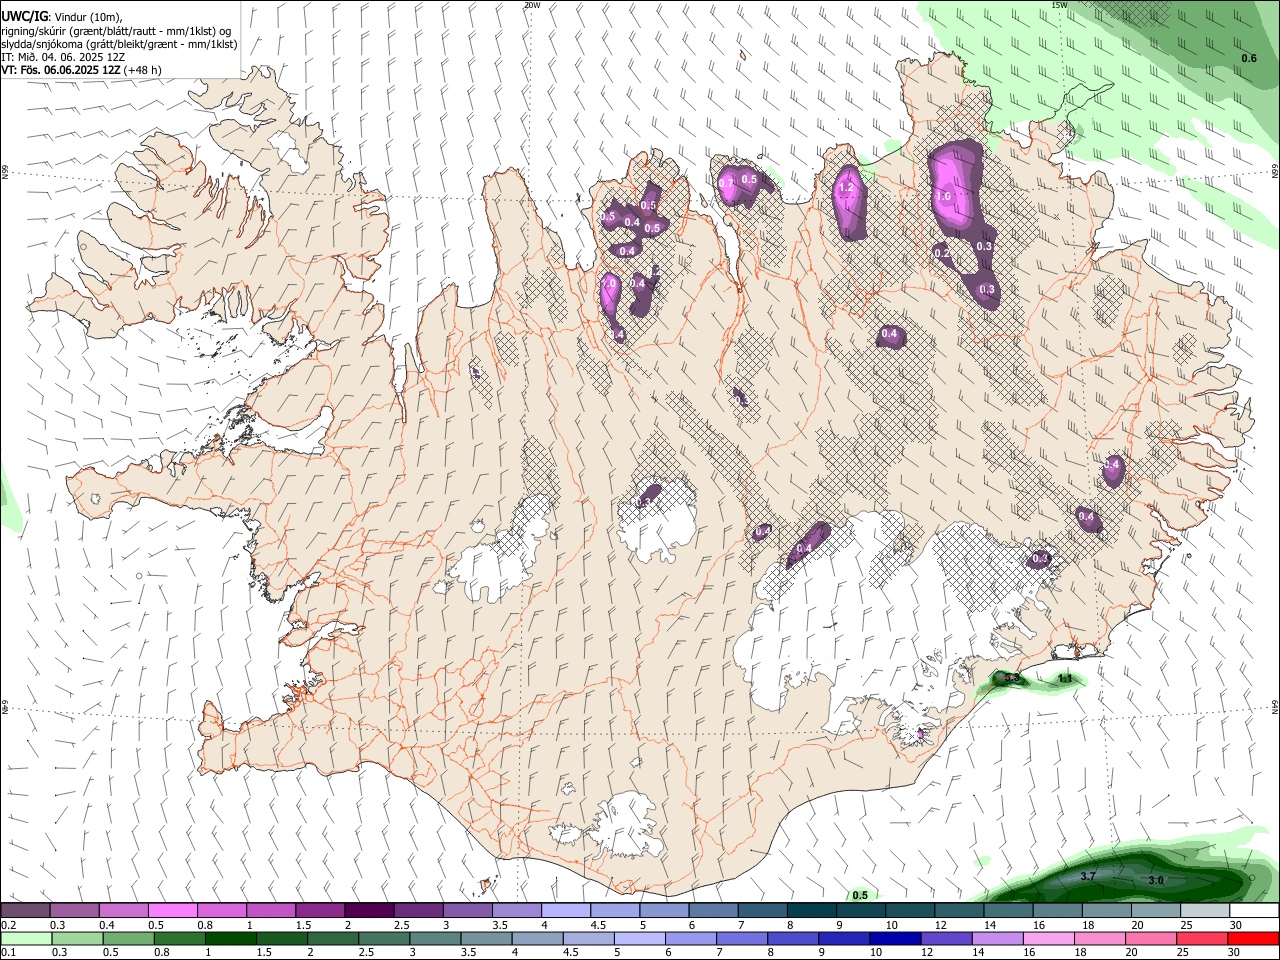Viewport: 1280px width, 960px height.
Task: Pick bottom legend swatch between 1 and 1.5
Action: pos(231,938)
